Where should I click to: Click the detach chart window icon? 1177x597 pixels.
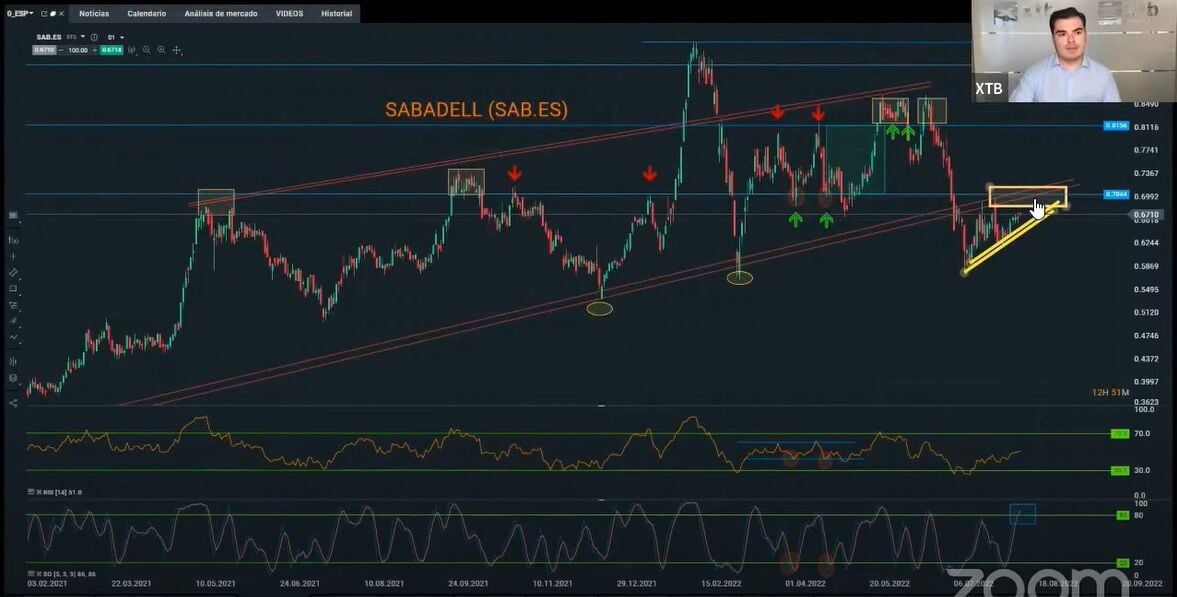[x=44, y=14]
